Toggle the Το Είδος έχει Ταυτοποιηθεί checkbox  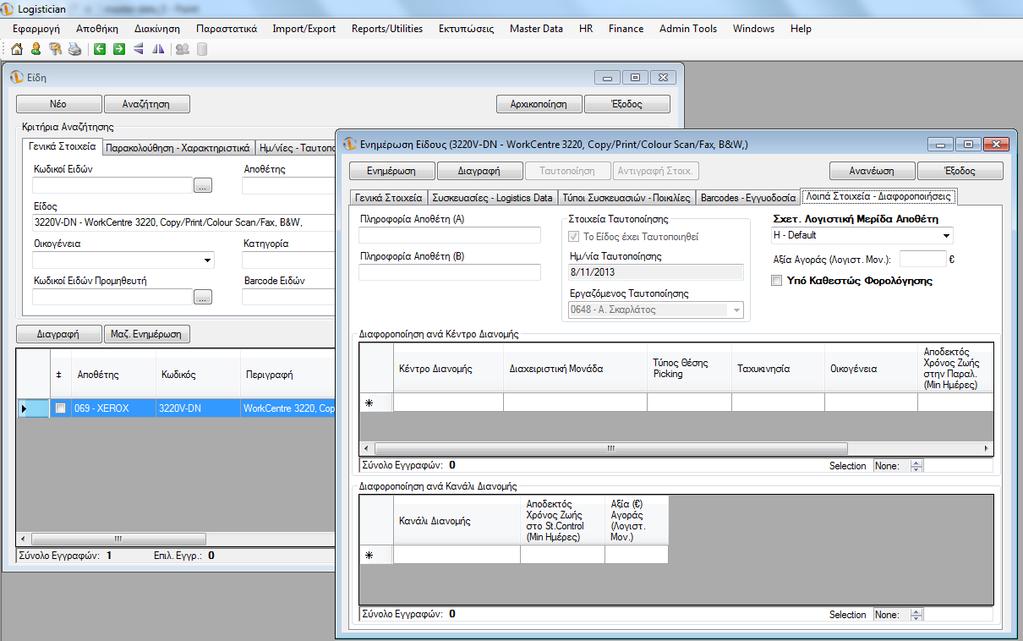pyautogui.click(x=573, y=236)
